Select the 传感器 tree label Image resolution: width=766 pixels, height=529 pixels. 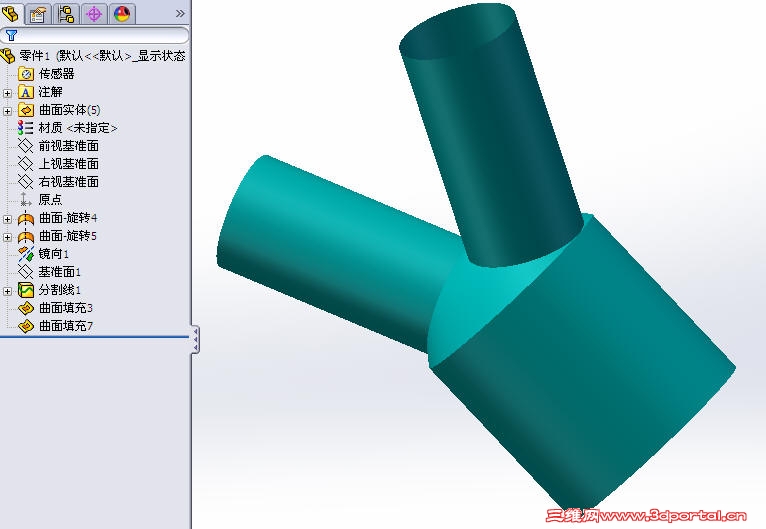57,74
